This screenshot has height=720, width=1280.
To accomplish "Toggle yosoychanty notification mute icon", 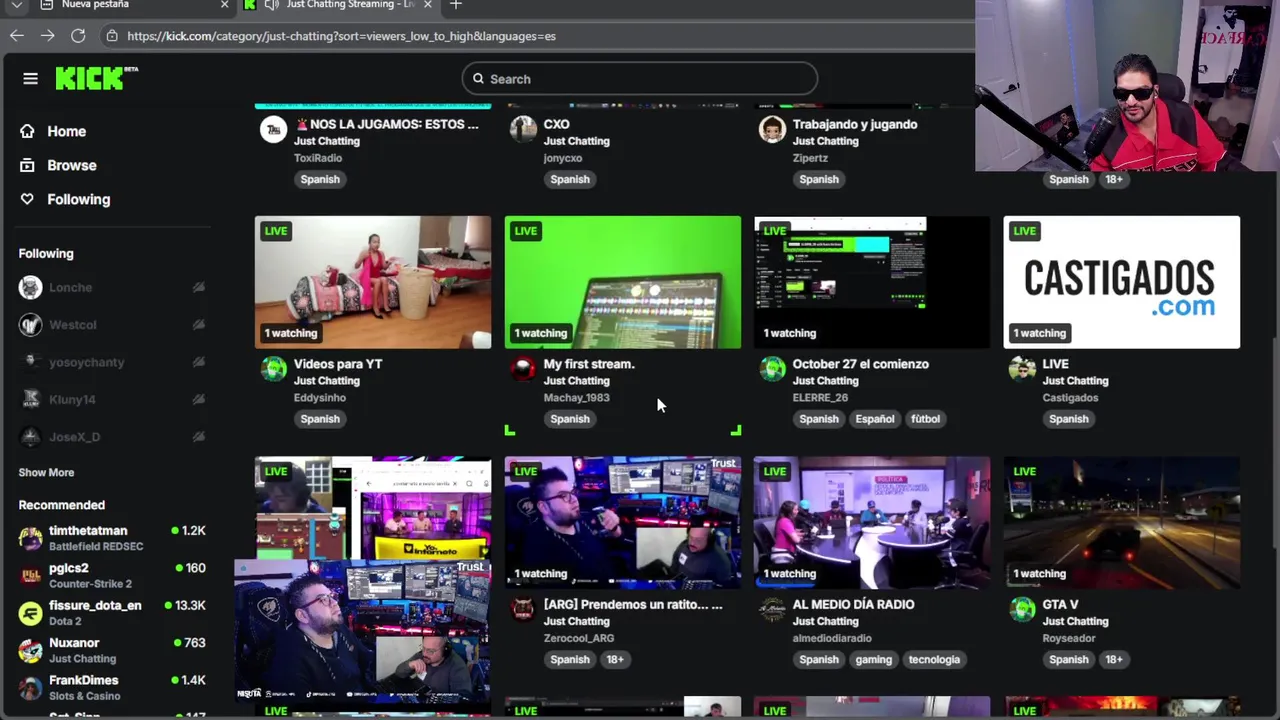I will pyautogui.click(x=198, y=362).
